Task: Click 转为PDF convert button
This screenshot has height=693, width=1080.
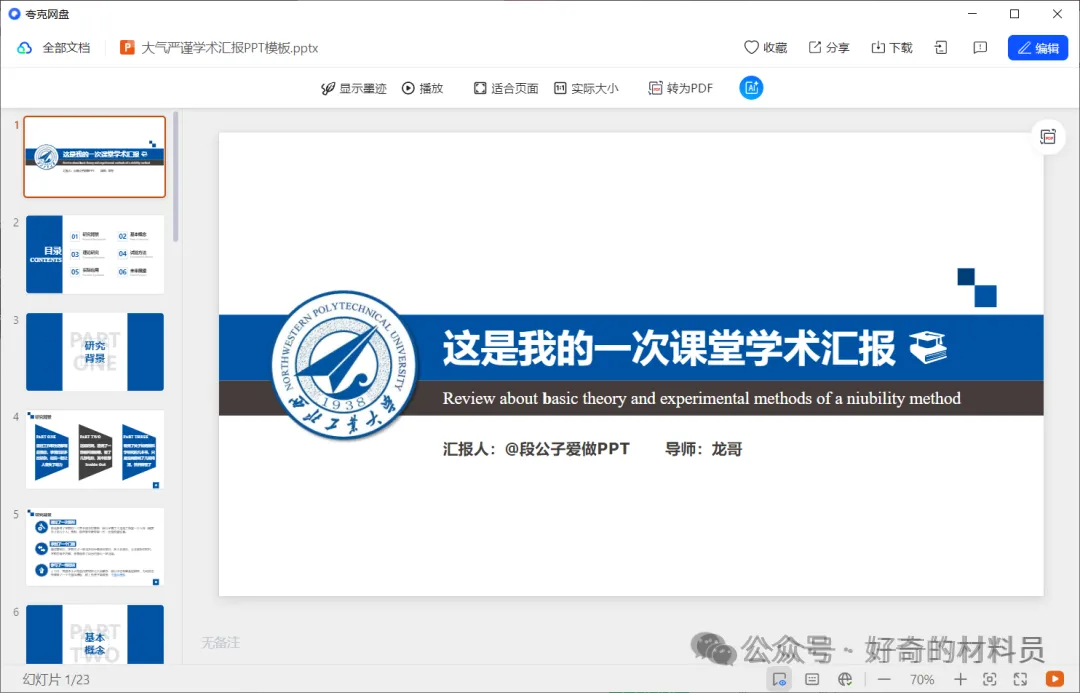Action: [681, 88]
